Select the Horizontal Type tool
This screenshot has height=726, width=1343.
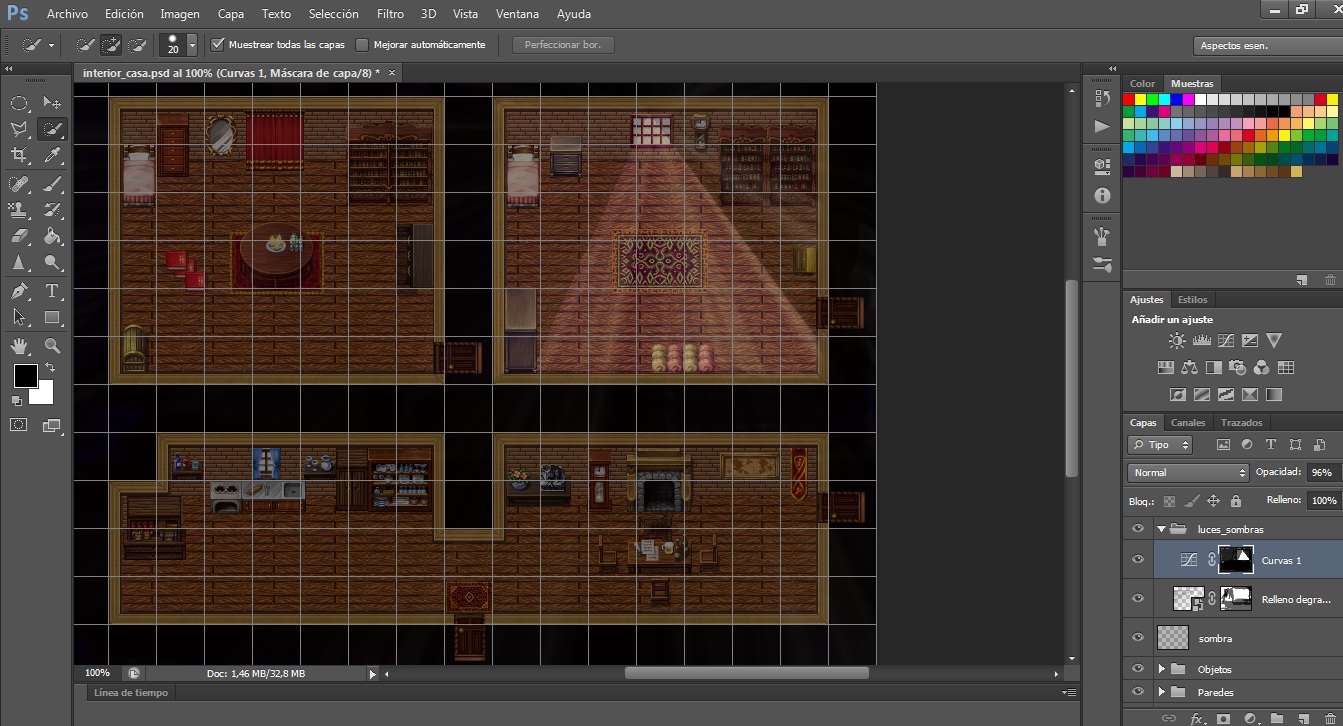coord(53,291)
